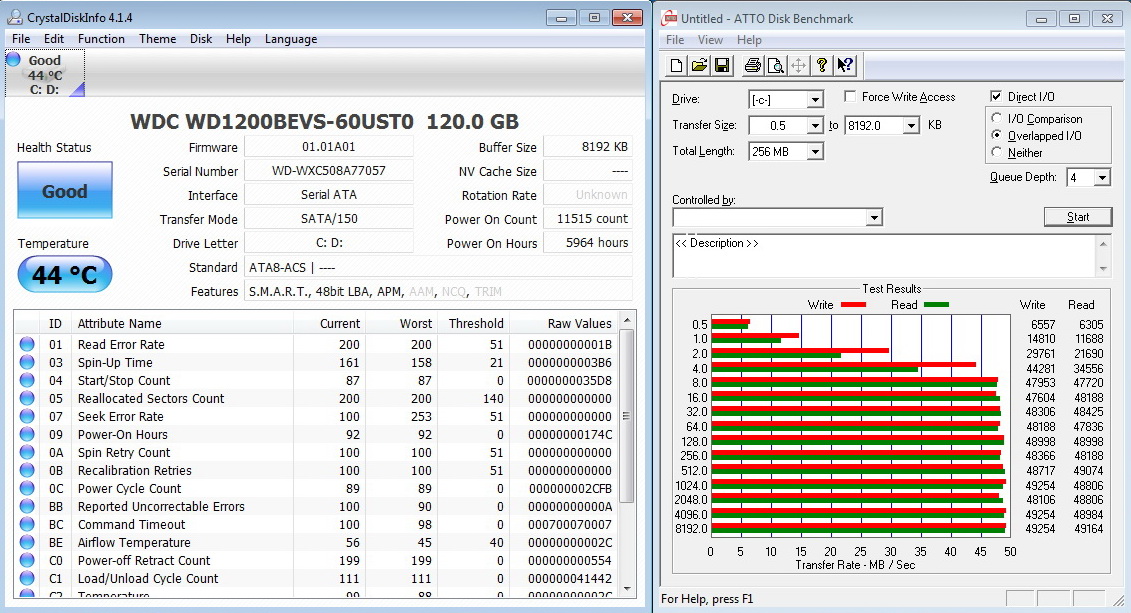
Task: Select the Good 44 °C disk status icon
Action: click(x=45, y=74)
